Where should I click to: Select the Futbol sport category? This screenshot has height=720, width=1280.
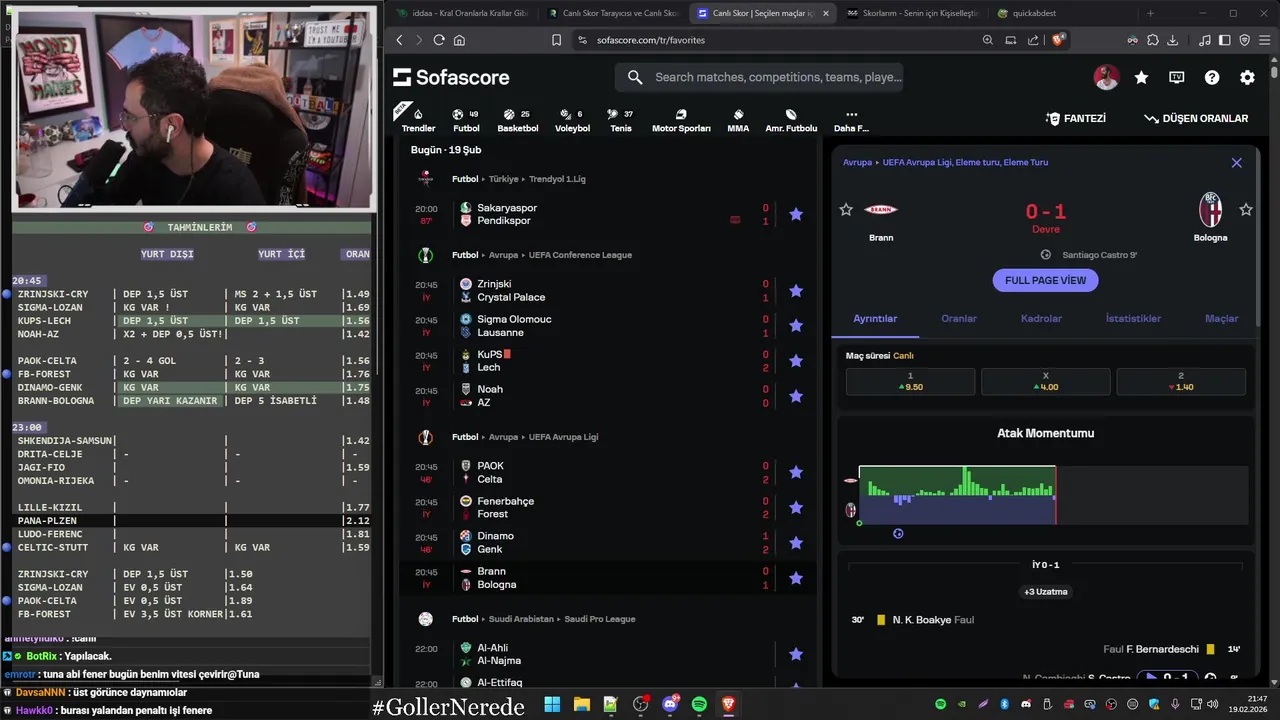point(466,120)
